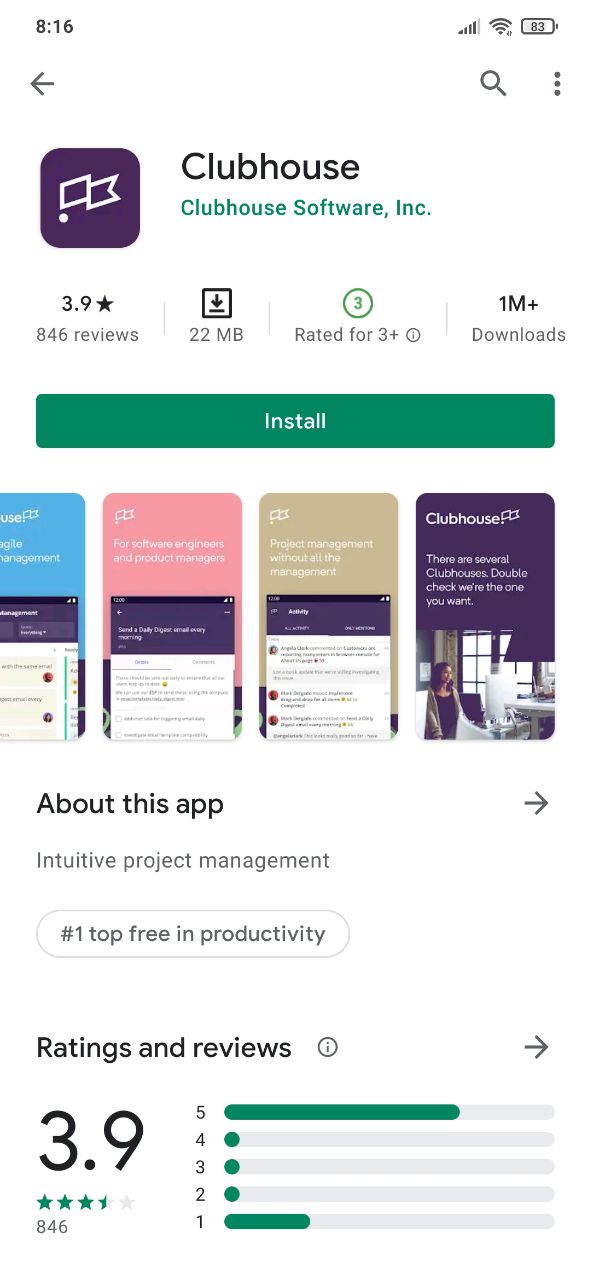Tap the 3.9 star 846 reviews summary
Screen dimensions: 591x1280
pos(87,318)
